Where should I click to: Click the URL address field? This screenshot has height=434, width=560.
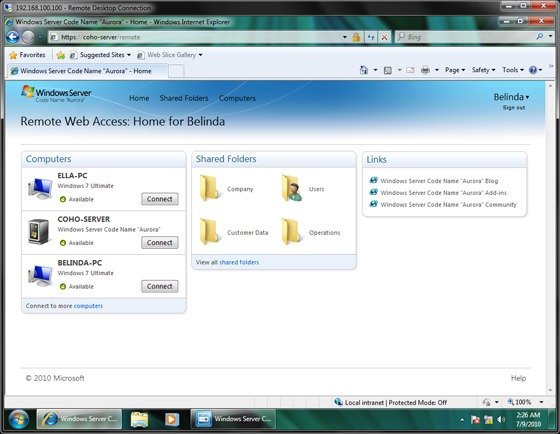coord(195,37)
